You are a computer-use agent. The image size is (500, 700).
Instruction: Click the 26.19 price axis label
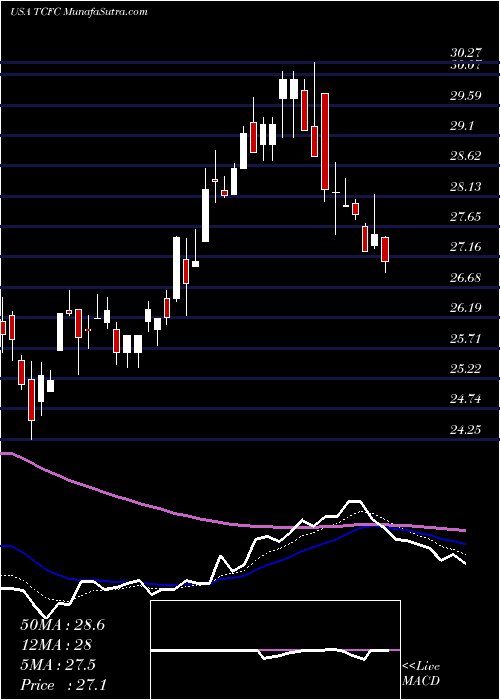465,308
